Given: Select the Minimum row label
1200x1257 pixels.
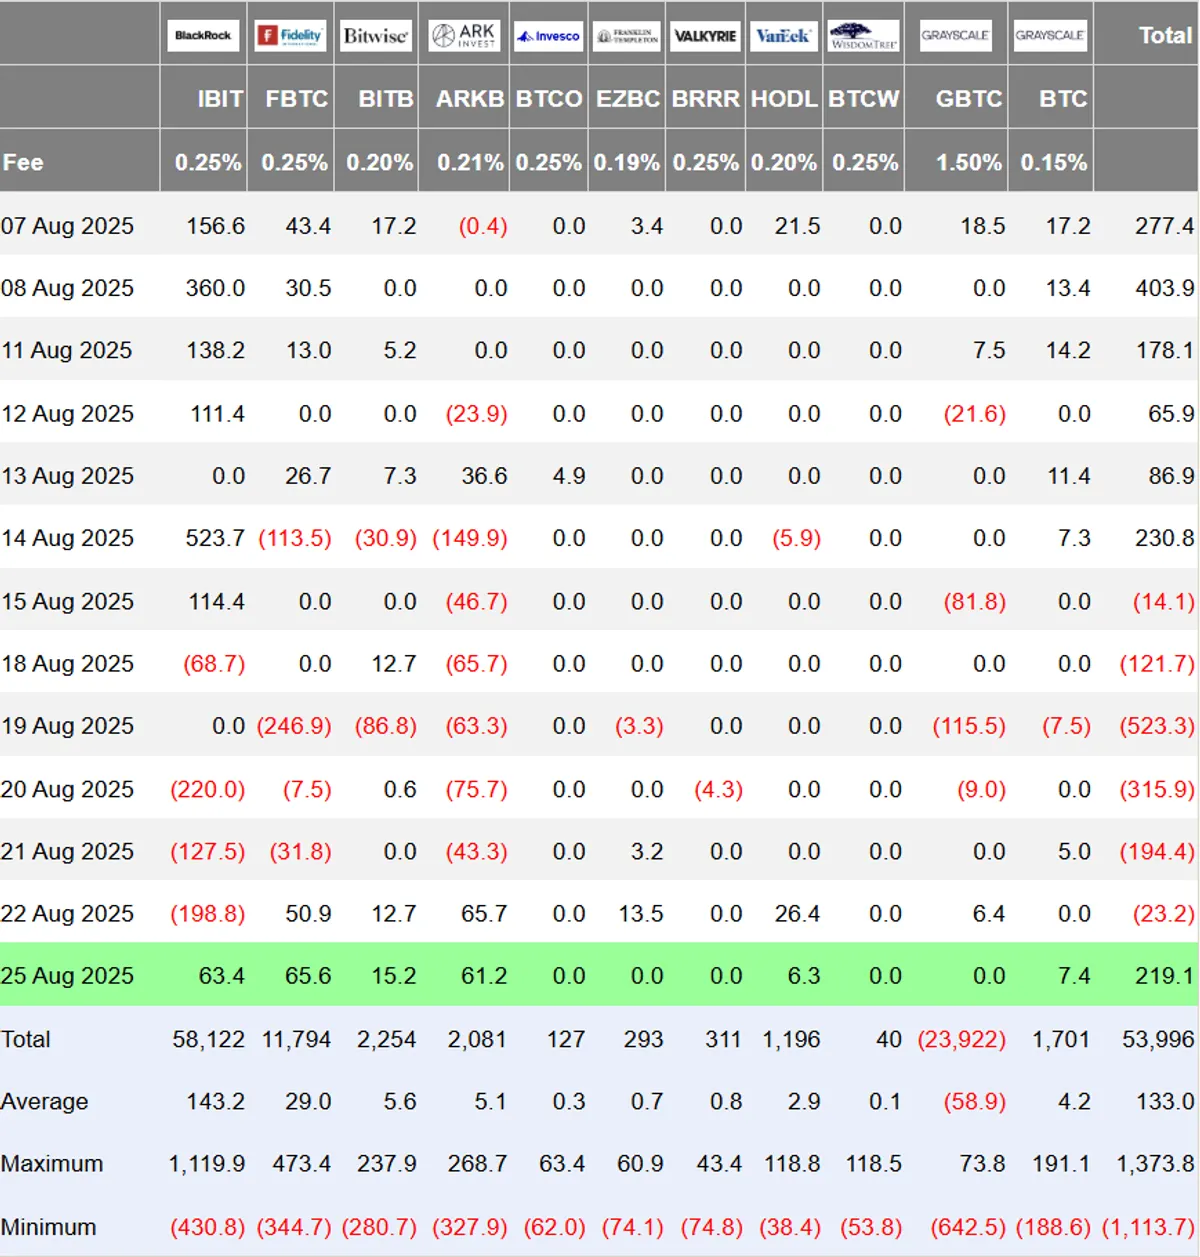Looking at the screenshot, I should point(49,1227).
